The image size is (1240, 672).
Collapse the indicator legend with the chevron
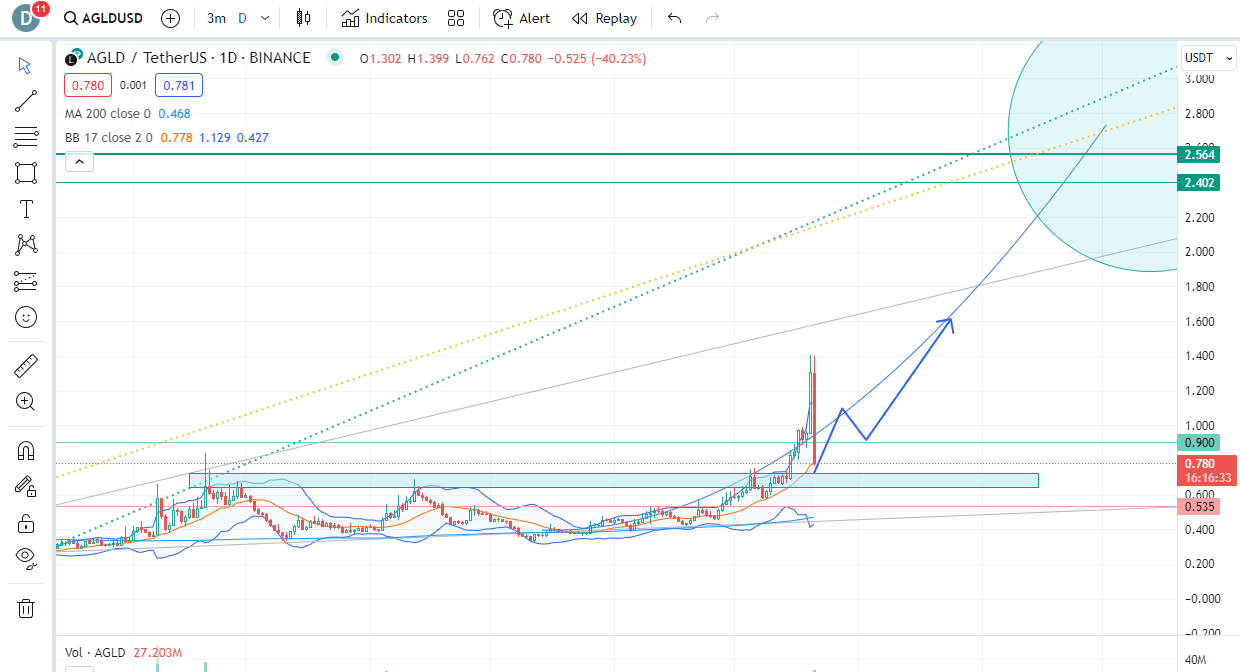click(80, 160)
